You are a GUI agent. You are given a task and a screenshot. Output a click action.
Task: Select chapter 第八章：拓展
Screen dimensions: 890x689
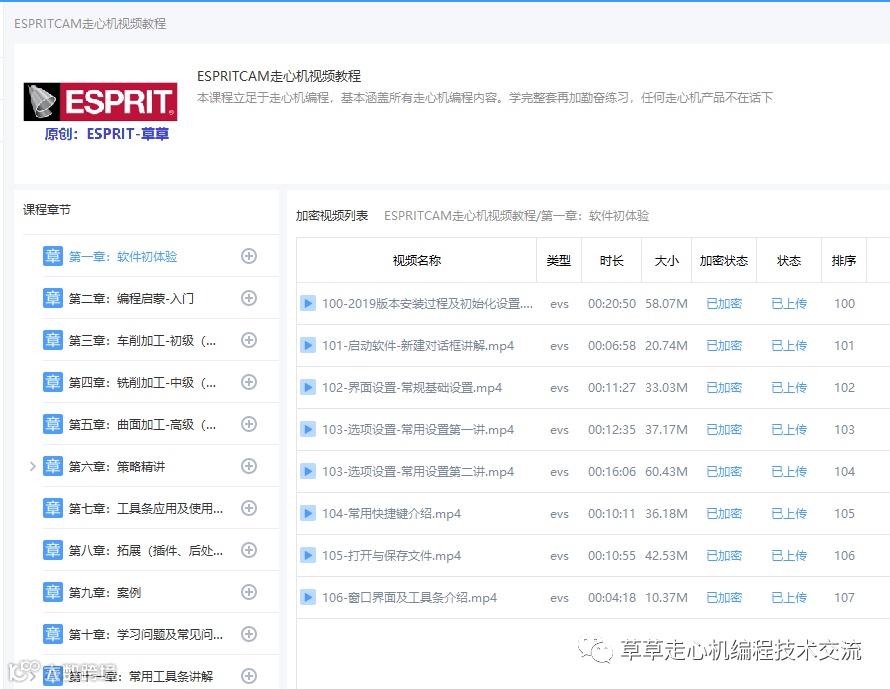[x=146, y=551]
